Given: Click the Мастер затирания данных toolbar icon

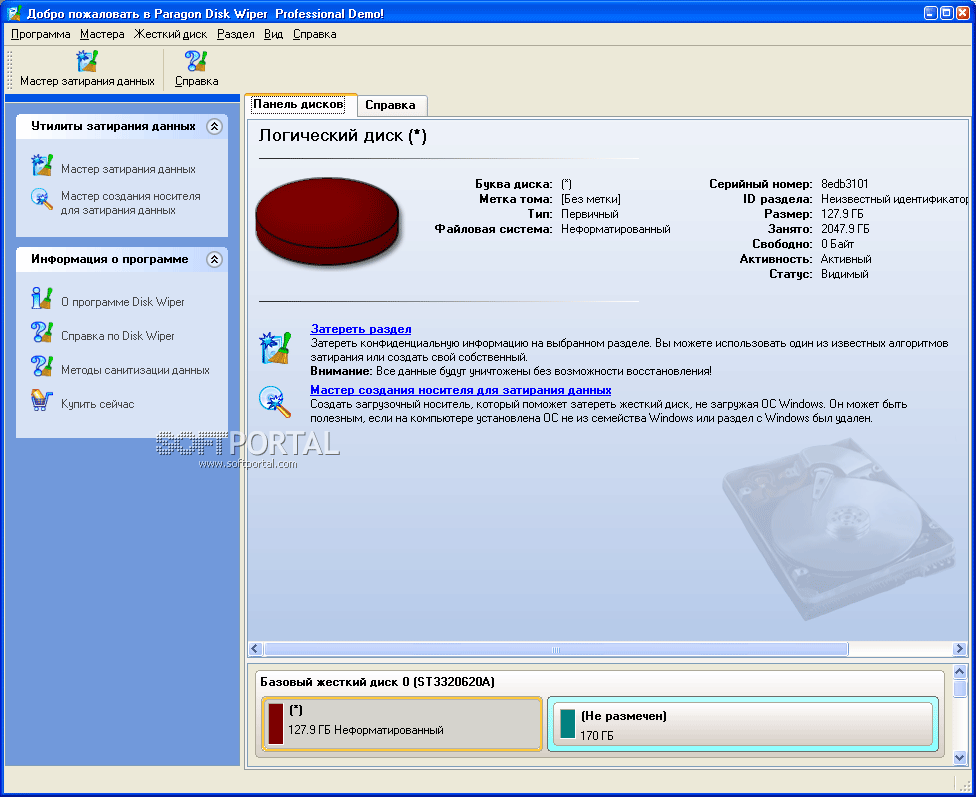Looking at the screenshot, I should [87, 61].
